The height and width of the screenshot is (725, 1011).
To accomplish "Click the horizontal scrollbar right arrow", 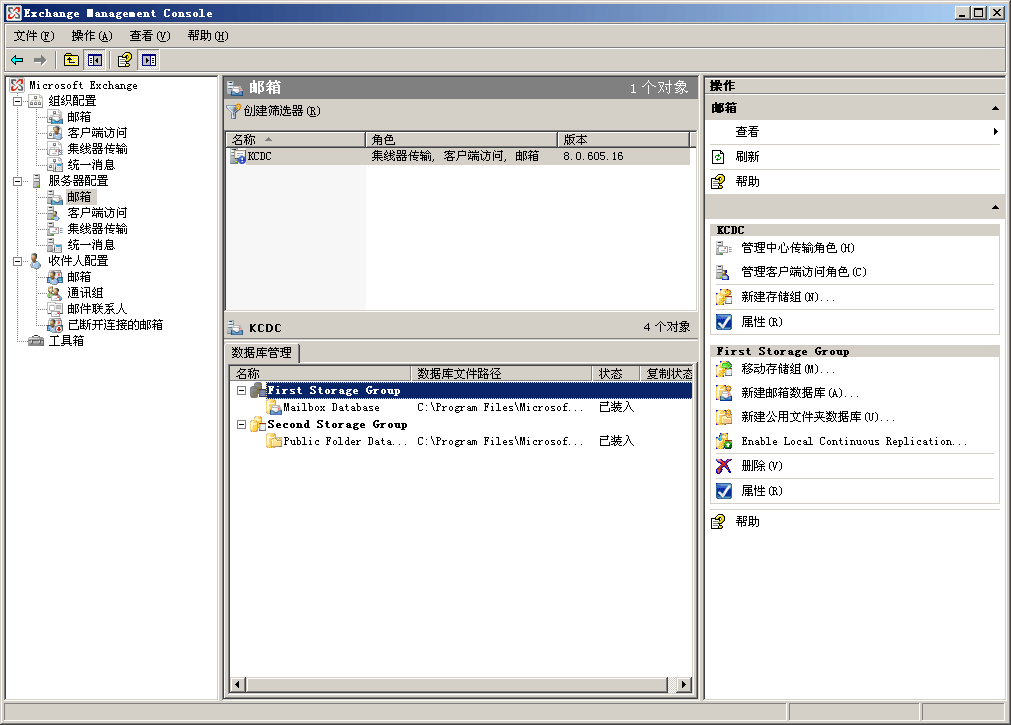I will pos(684,685).
